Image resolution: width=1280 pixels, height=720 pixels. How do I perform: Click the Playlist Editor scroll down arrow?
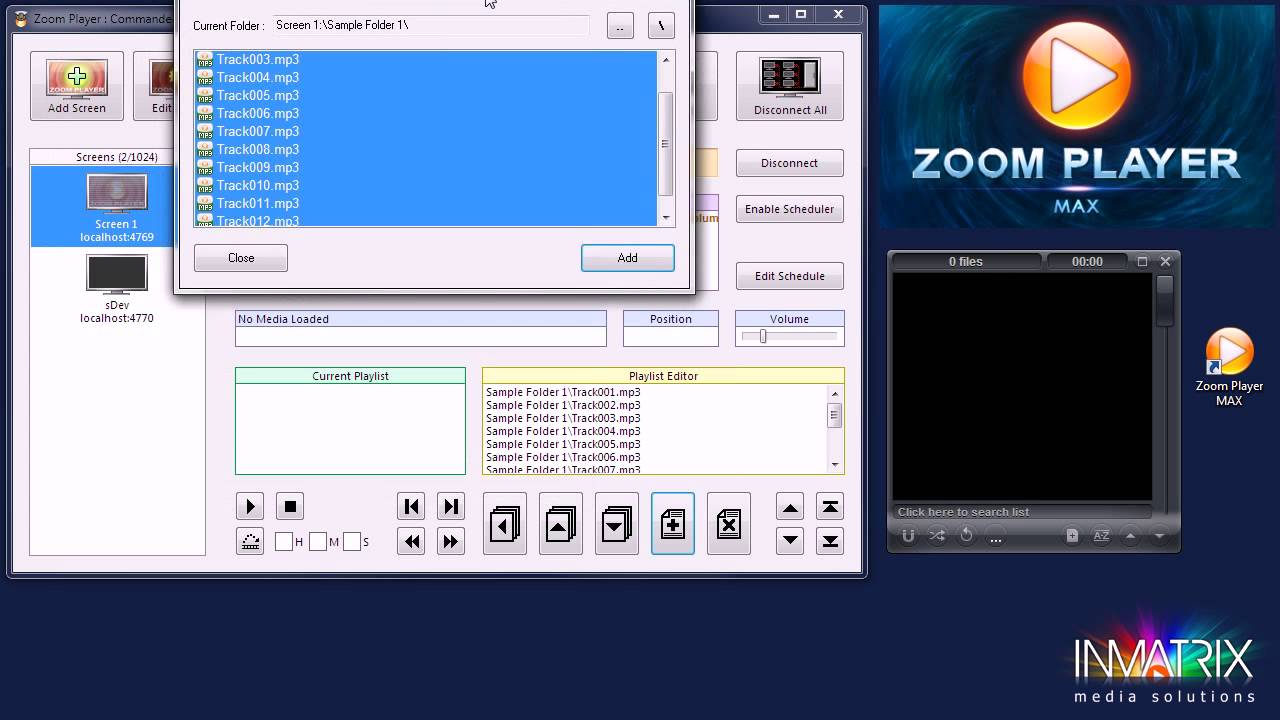tap(835, 464)
